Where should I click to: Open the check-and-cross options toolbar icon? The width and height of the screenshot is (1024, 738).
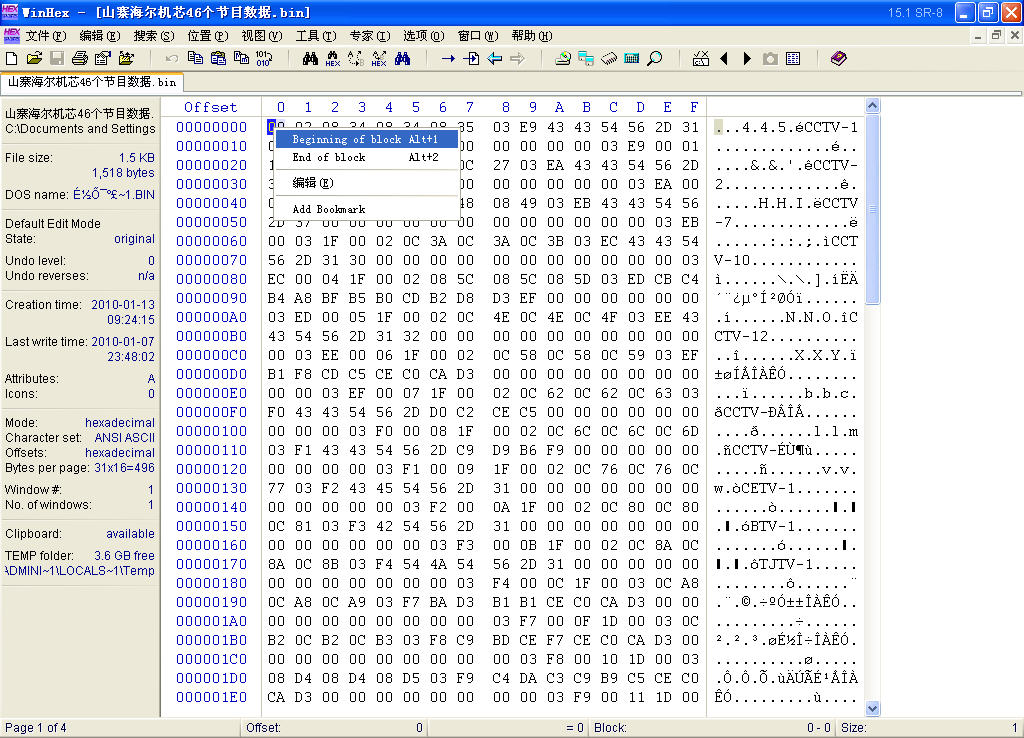click(x=701, y=59)
